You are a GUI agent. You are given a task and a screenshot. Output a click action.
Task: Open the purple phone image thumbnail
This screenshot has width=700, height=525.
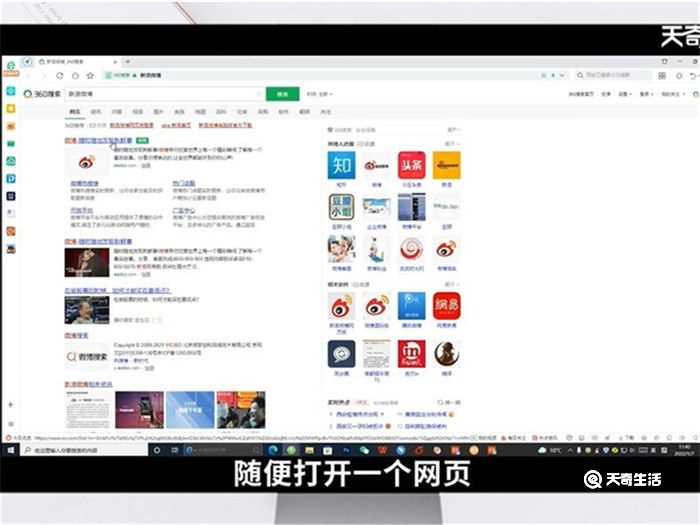pyautogui.click(x=139, y=410)
